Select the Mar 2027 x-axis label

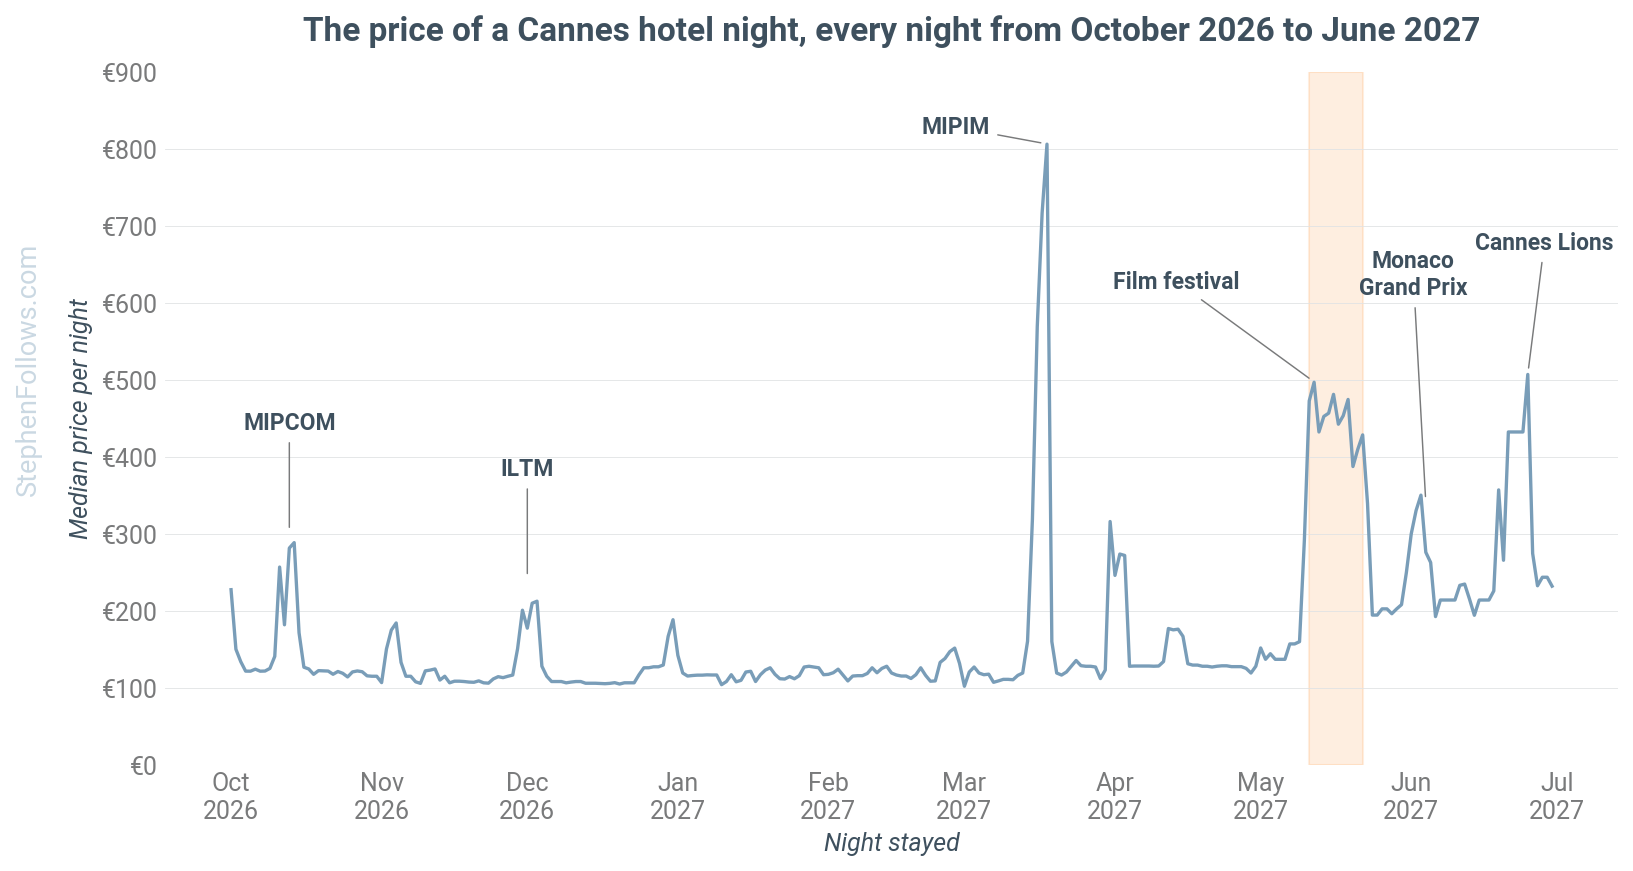[x=964, y=796]
